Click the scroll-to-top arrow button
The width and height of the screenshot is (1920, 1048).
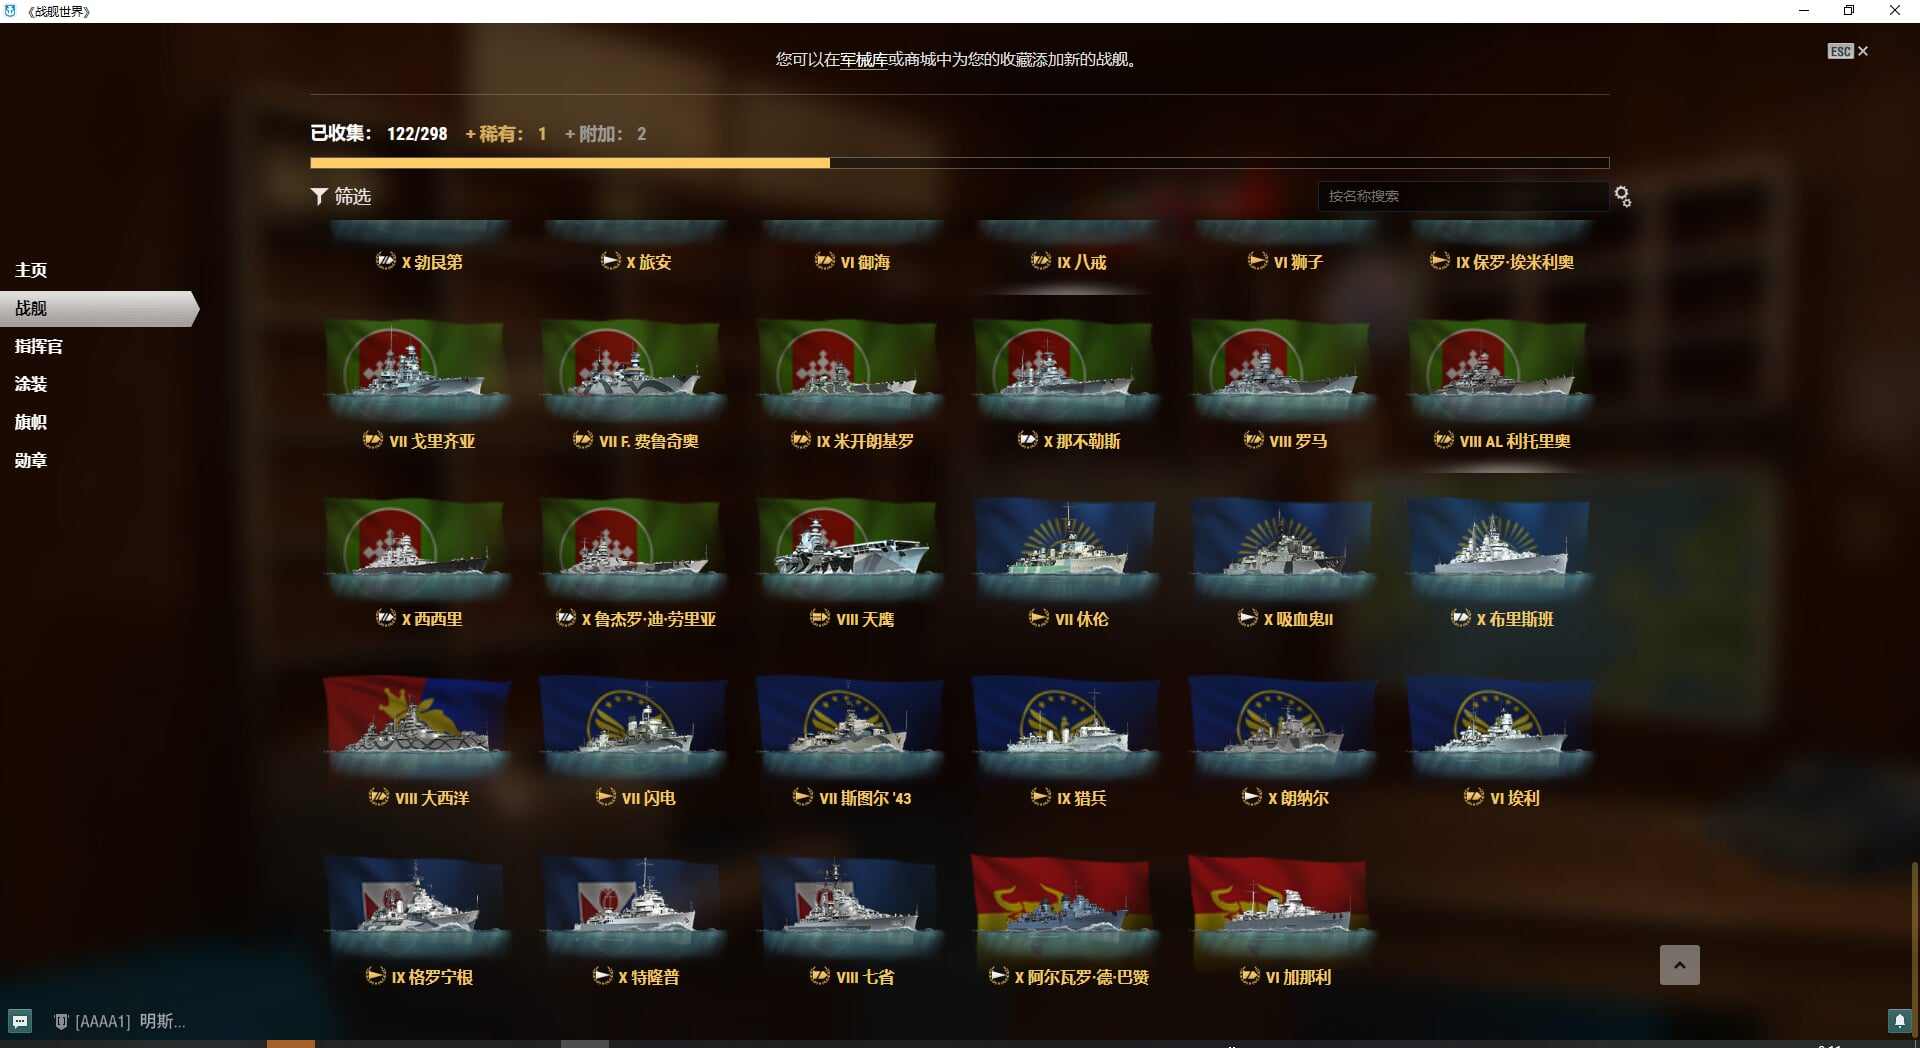click(x=1680, y=965)
